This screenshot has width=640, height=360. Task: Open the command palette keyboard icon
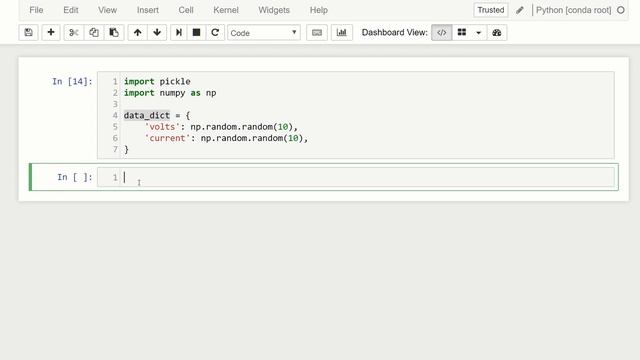tap(317, 33)
